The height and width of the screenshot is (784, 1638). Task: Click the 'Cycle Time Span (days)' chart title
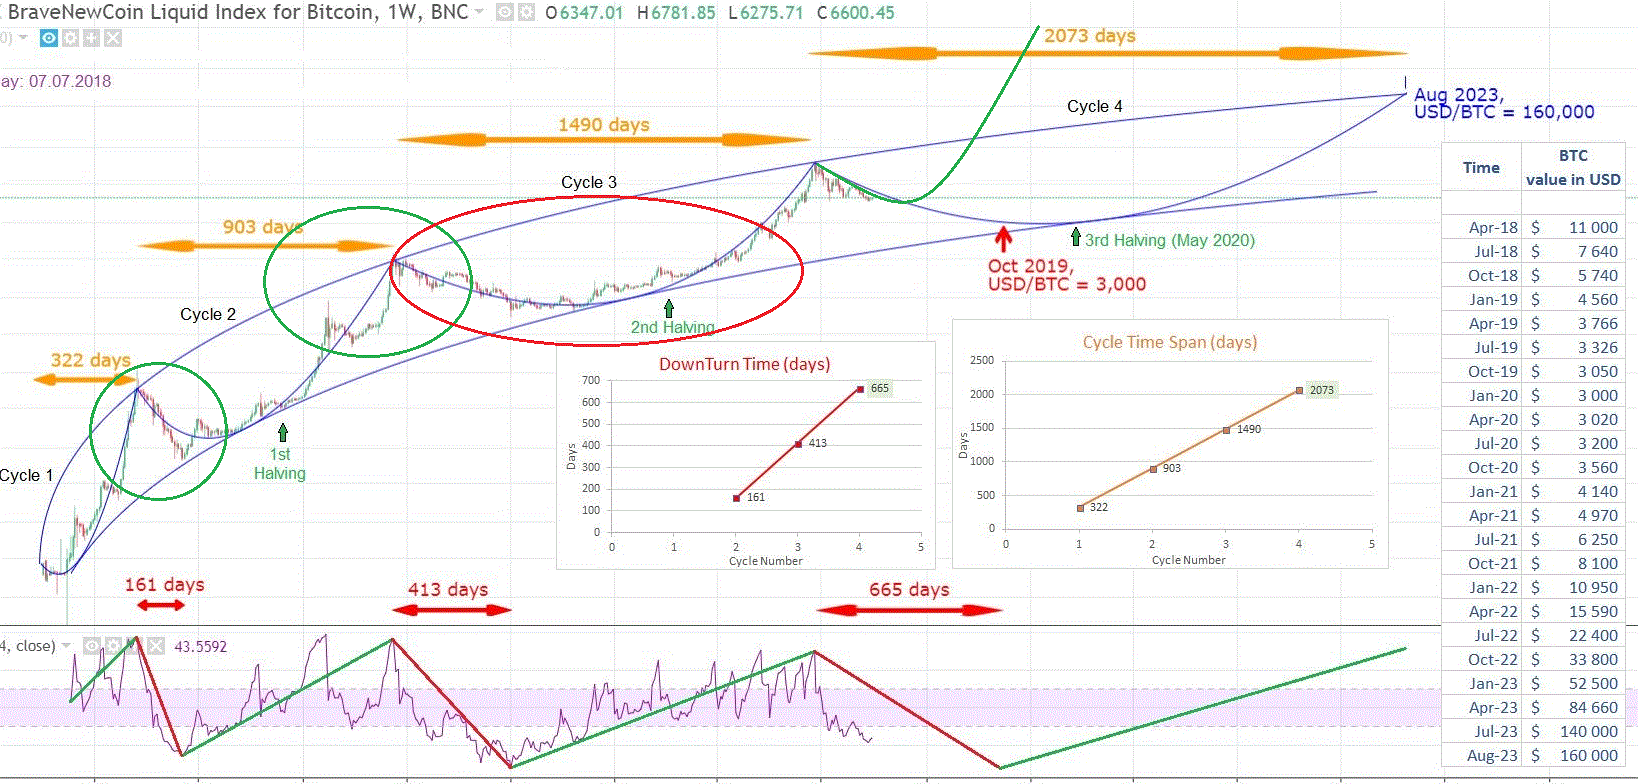pyautogui.click(x=1169, y=342)
